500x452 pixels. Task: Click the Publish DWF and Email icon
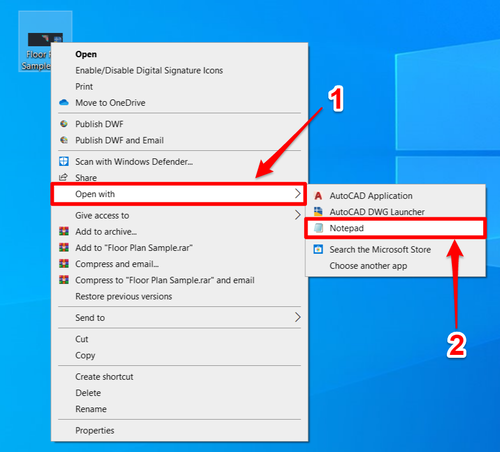click(x=64, y=140)
